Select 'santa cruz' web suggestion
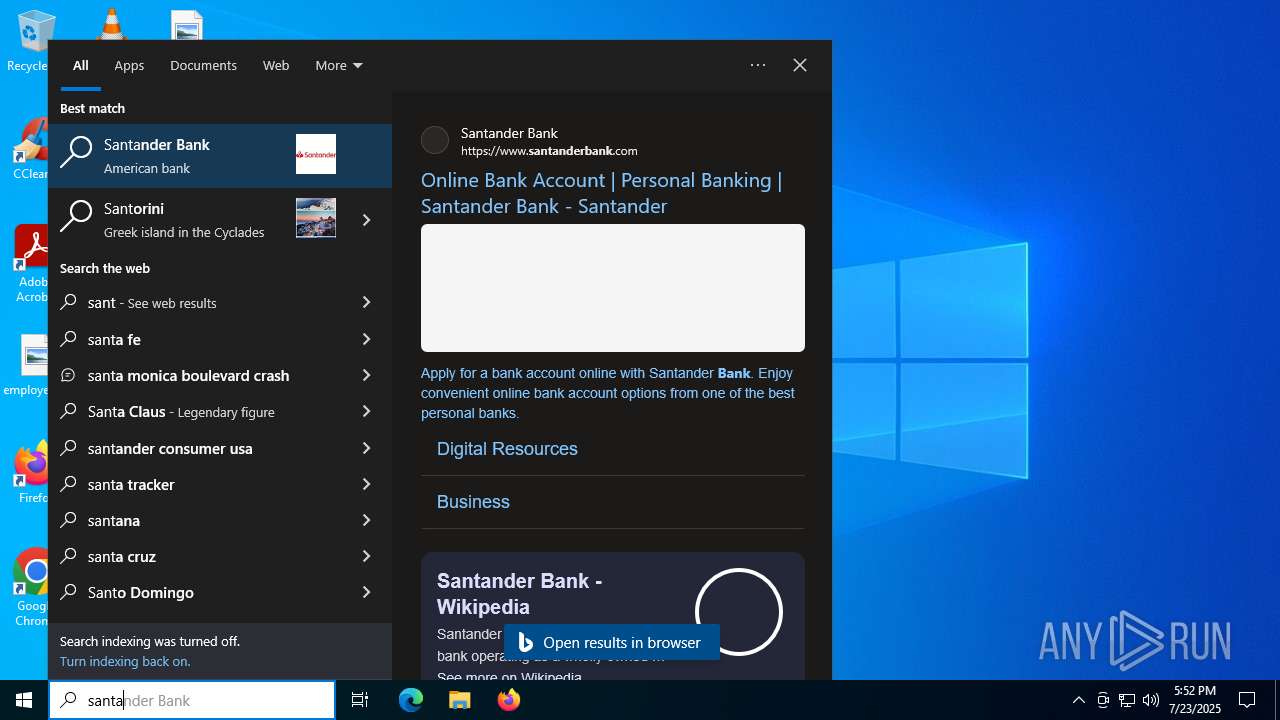 [x=195, y=556]
